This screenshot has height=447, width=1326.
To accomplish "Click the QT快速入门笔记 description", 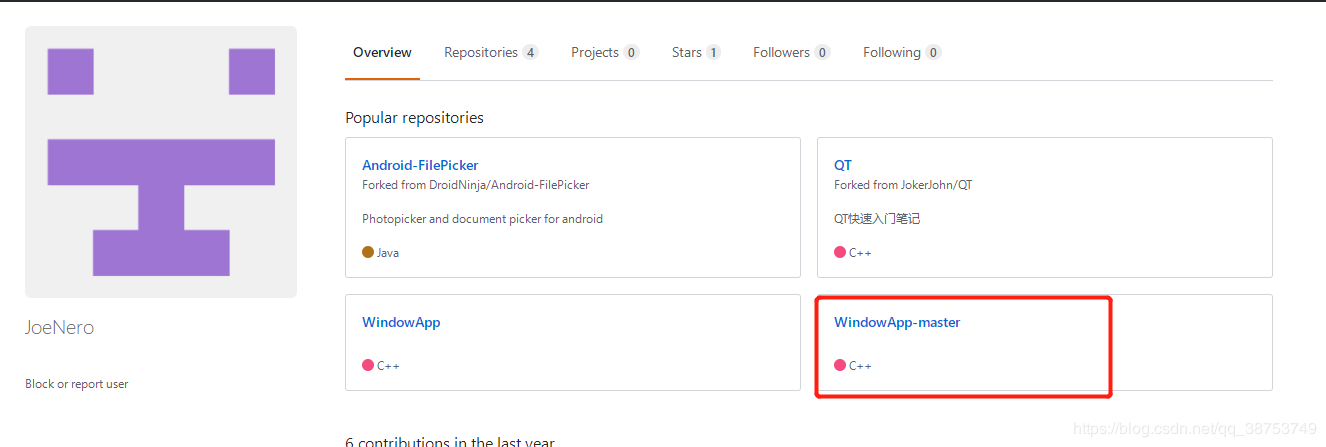I will point(877,219).
